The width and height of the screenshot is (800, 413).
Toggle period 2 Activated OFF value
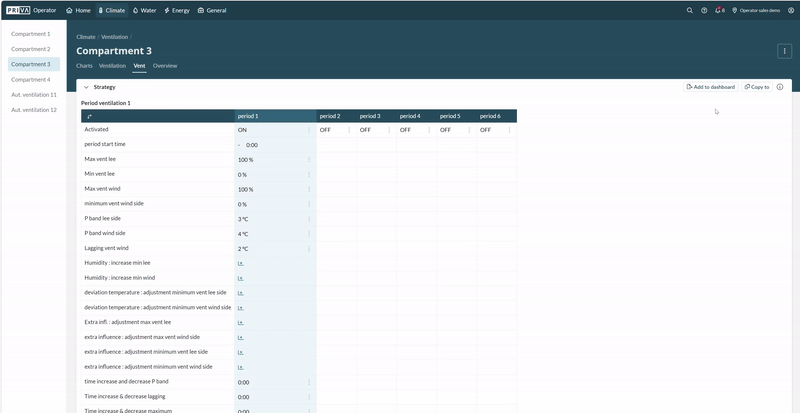(325, 130)
